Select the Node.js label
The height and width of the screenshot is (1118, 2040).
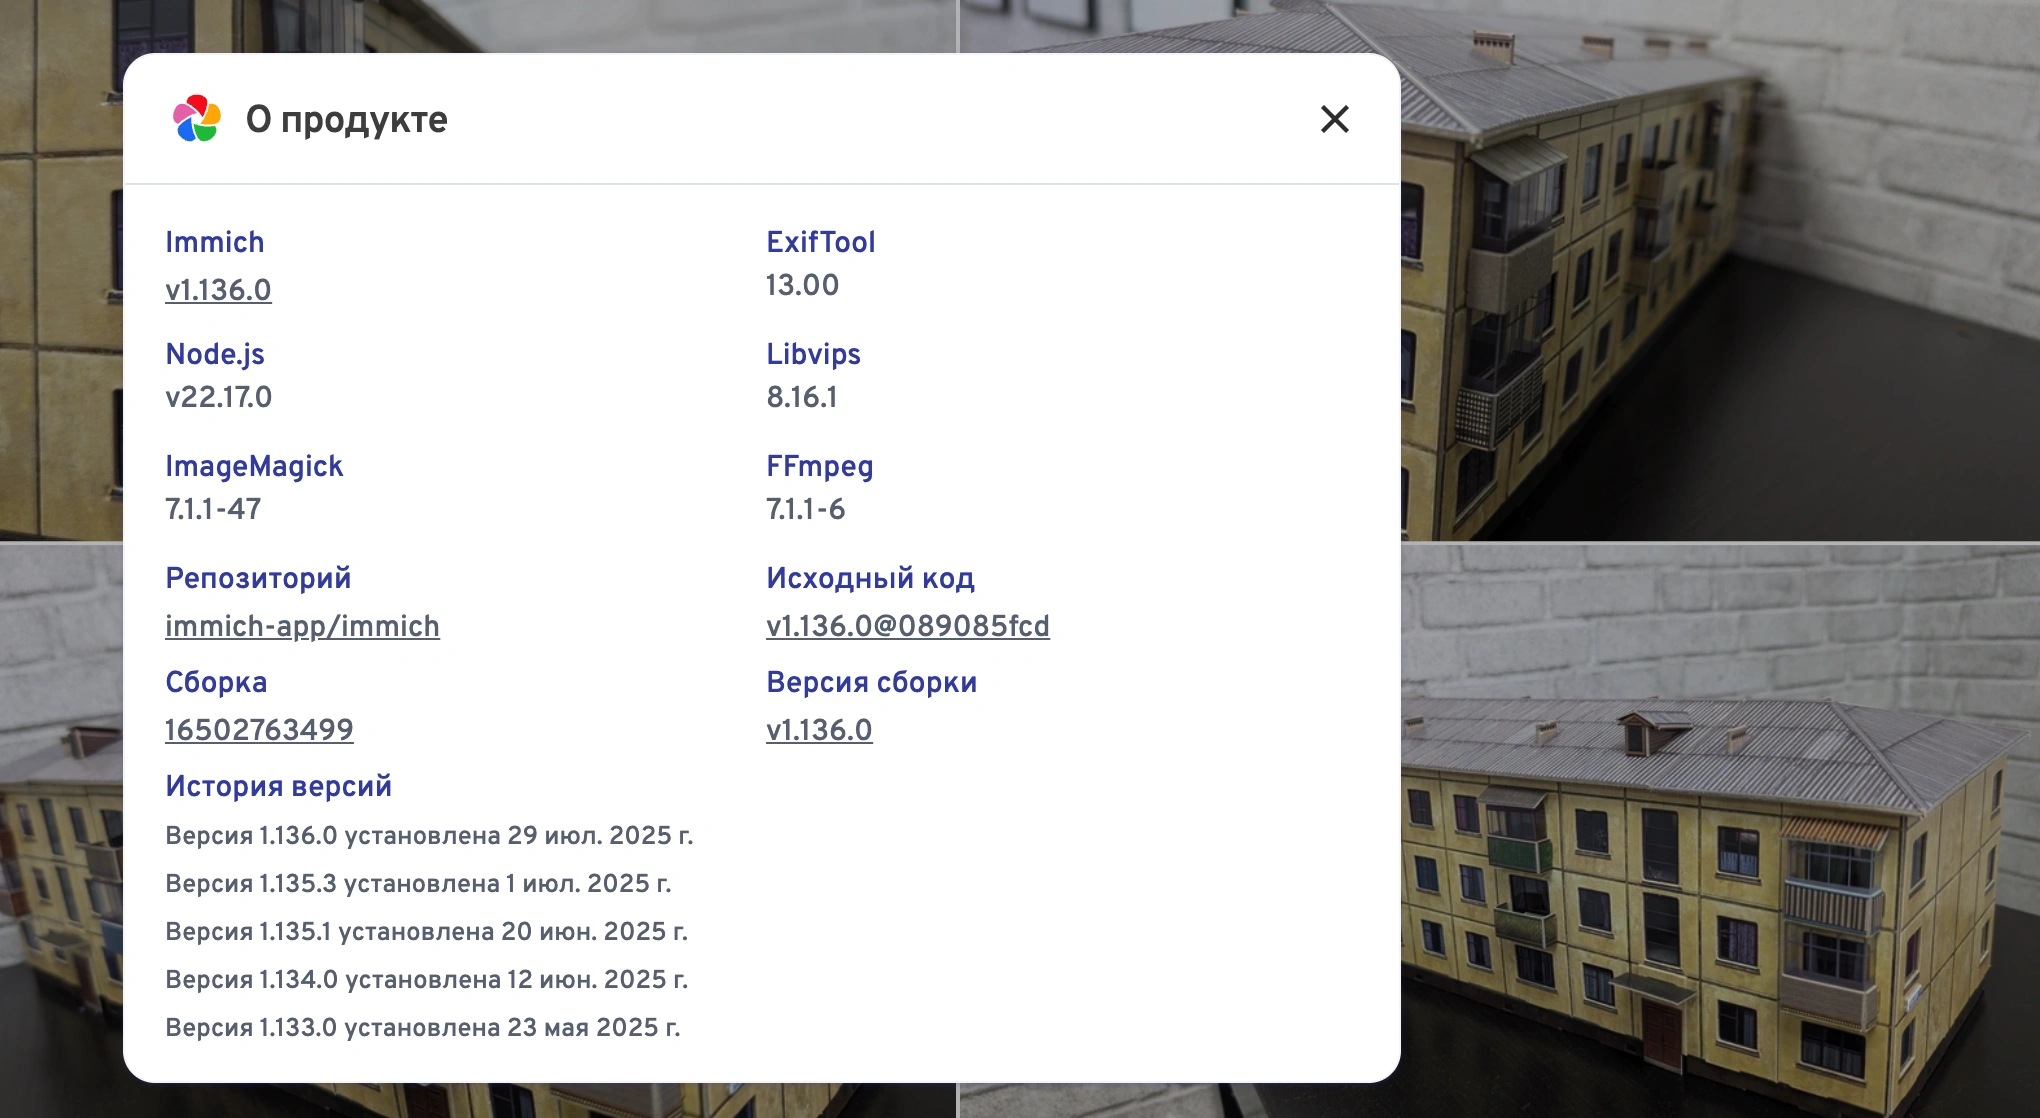(x=215, y=354)
